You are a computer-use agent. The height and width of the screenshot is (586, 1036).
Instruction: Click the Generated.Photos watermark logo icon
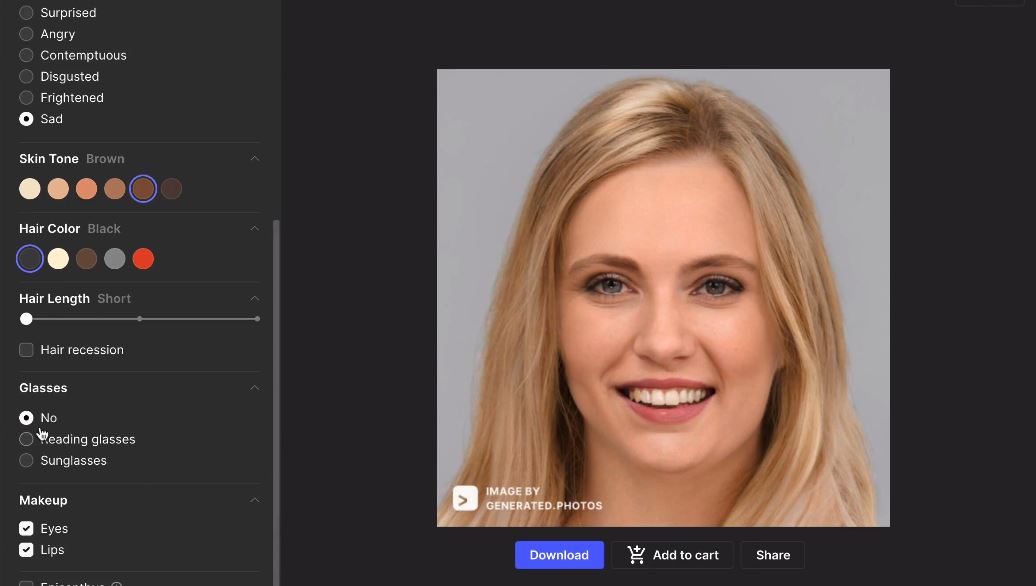click(465, 499)
